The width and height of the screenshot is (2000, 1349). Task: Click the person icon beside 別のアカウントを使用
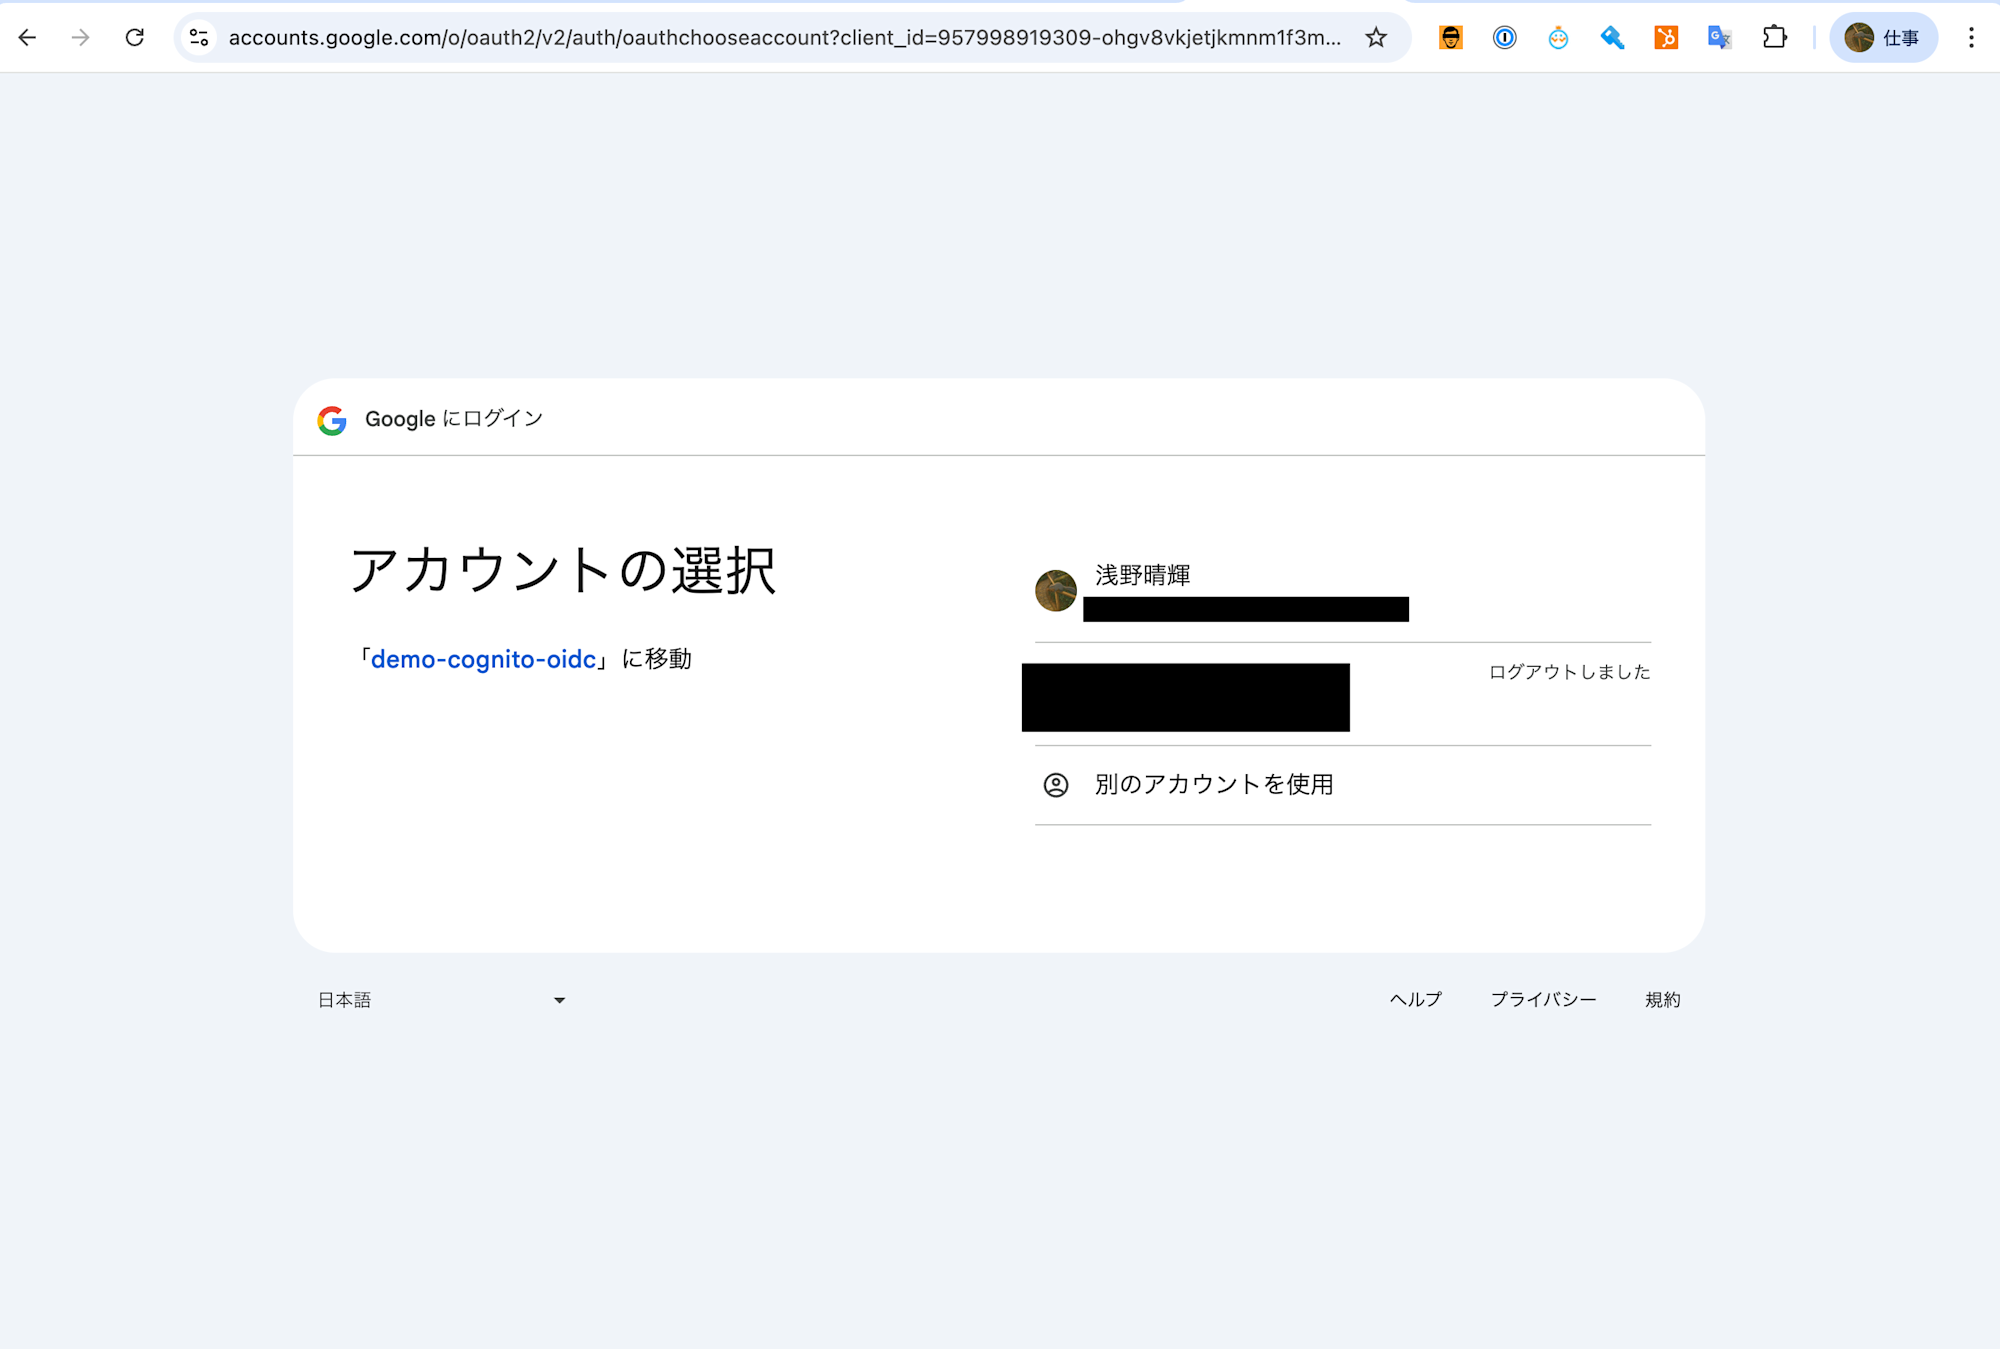(1056, 785)
